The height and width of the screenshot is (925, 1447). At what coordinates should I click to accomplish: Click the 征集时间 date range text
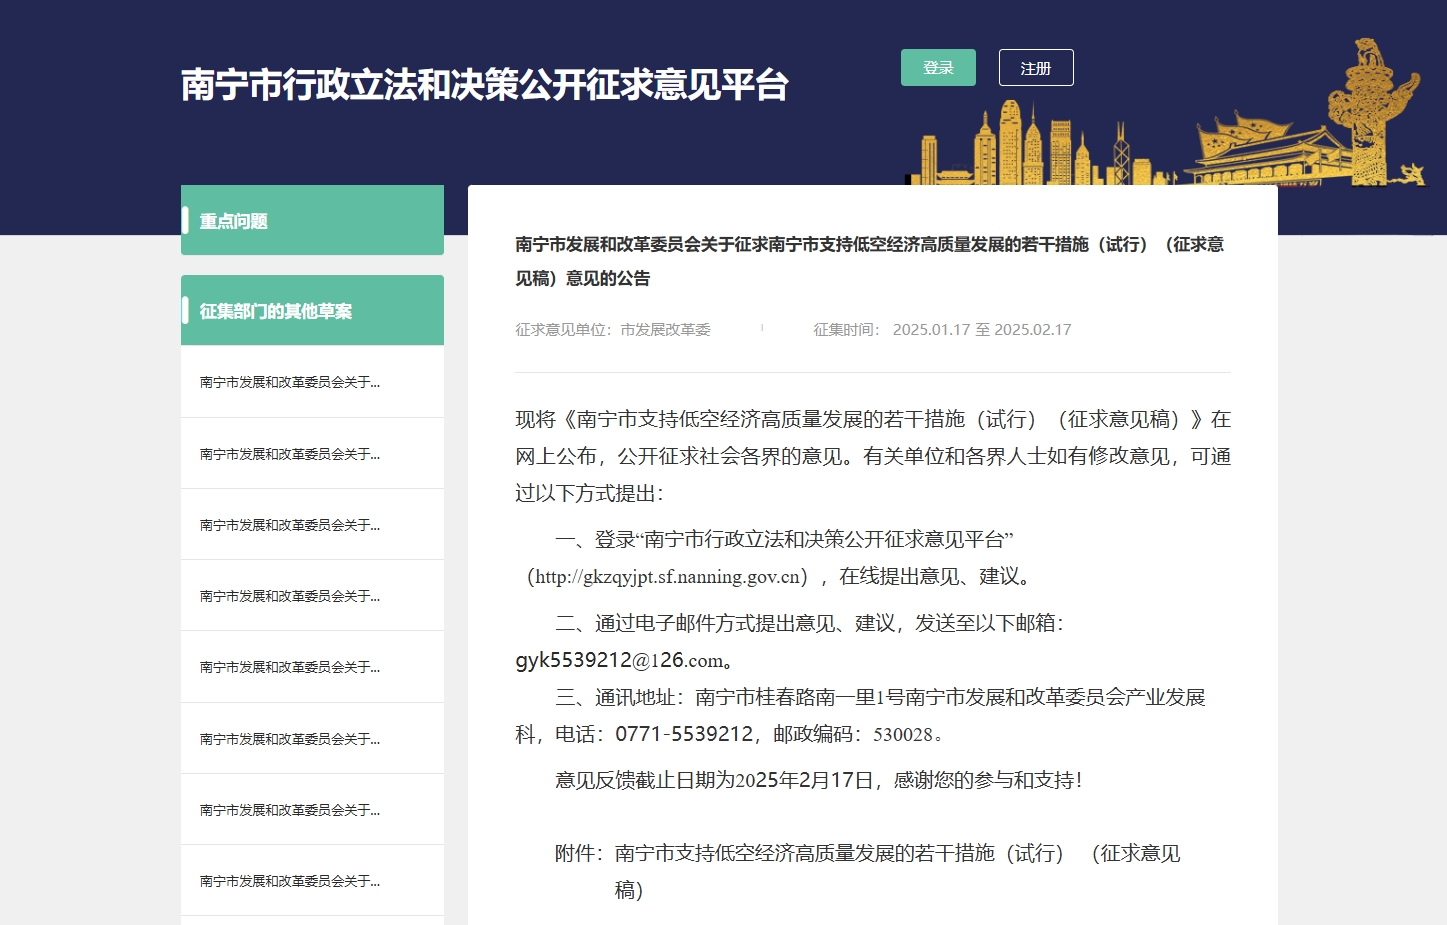pos(981,330)
